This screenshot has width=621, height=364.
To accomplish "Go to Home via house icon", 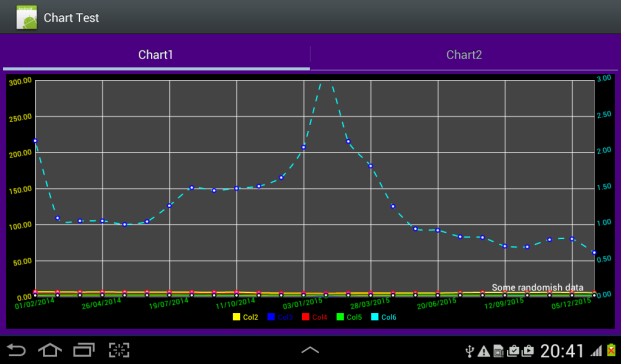I will point(50,350).
